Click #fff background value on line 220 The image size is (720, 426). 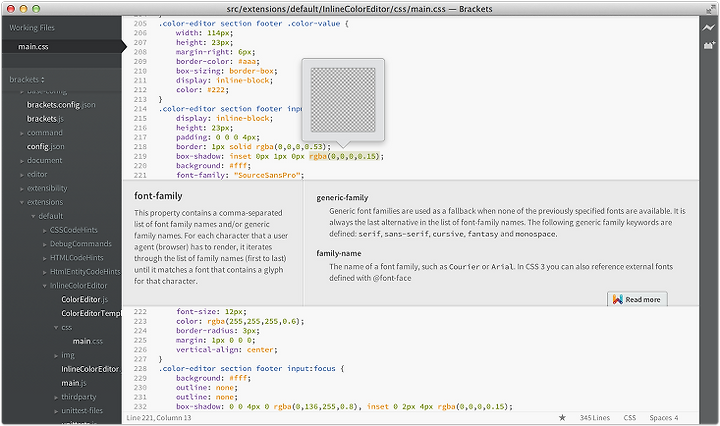238,166
